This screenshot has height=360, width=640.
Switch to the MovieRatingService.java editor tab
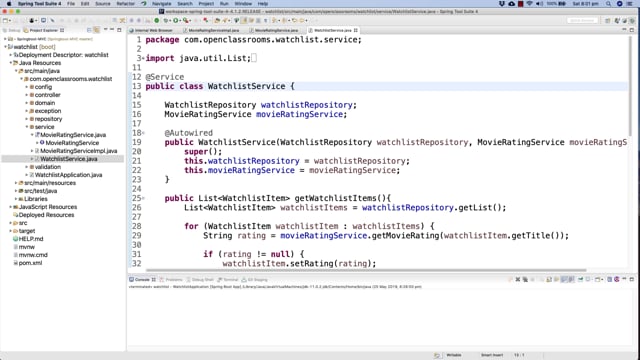tap(274, 30)
